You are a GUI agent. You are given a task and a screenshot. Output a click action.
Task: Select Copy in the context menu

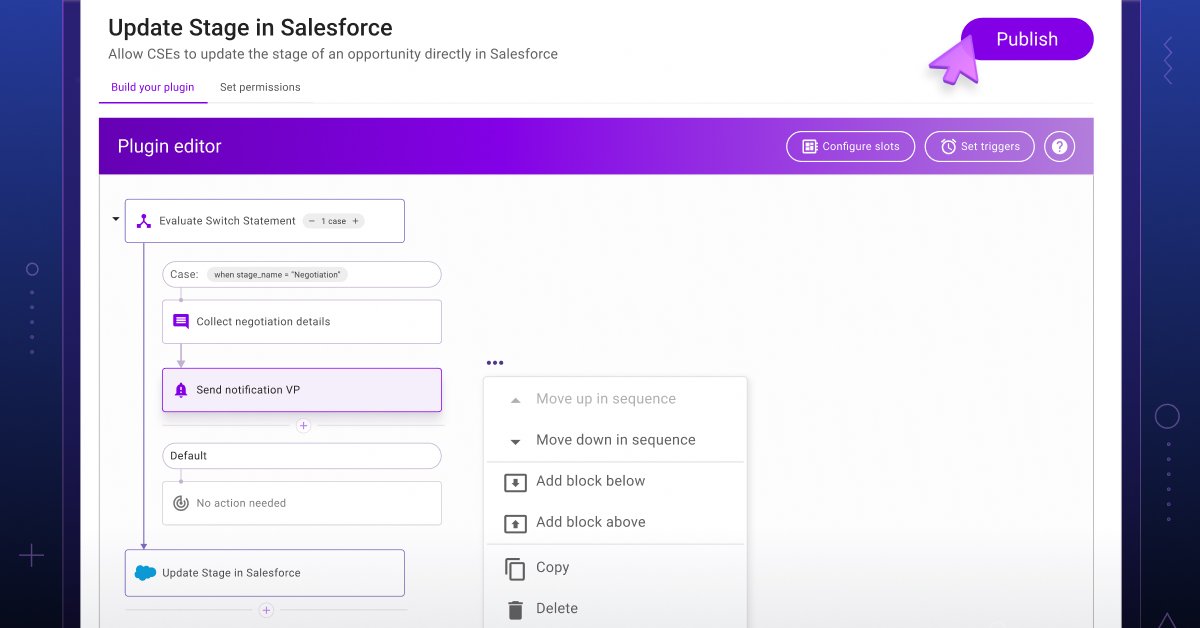552,567
